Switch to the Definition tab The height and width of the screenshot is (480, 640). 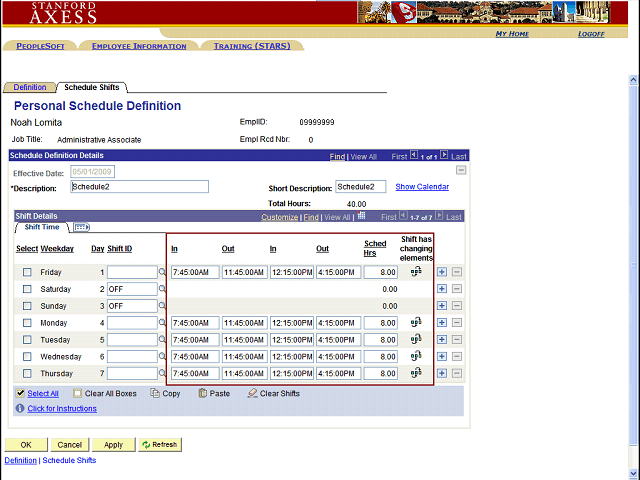(29, 87)
